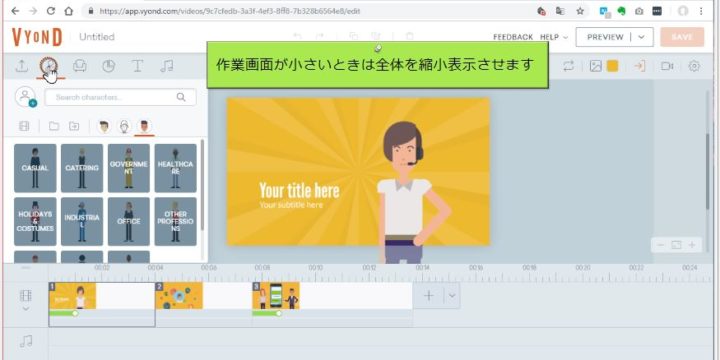Image resolution: width=720 pixels, height=360 pixels.
Task: Expand the PREVIEW options arrow
Action: (642, 37)
